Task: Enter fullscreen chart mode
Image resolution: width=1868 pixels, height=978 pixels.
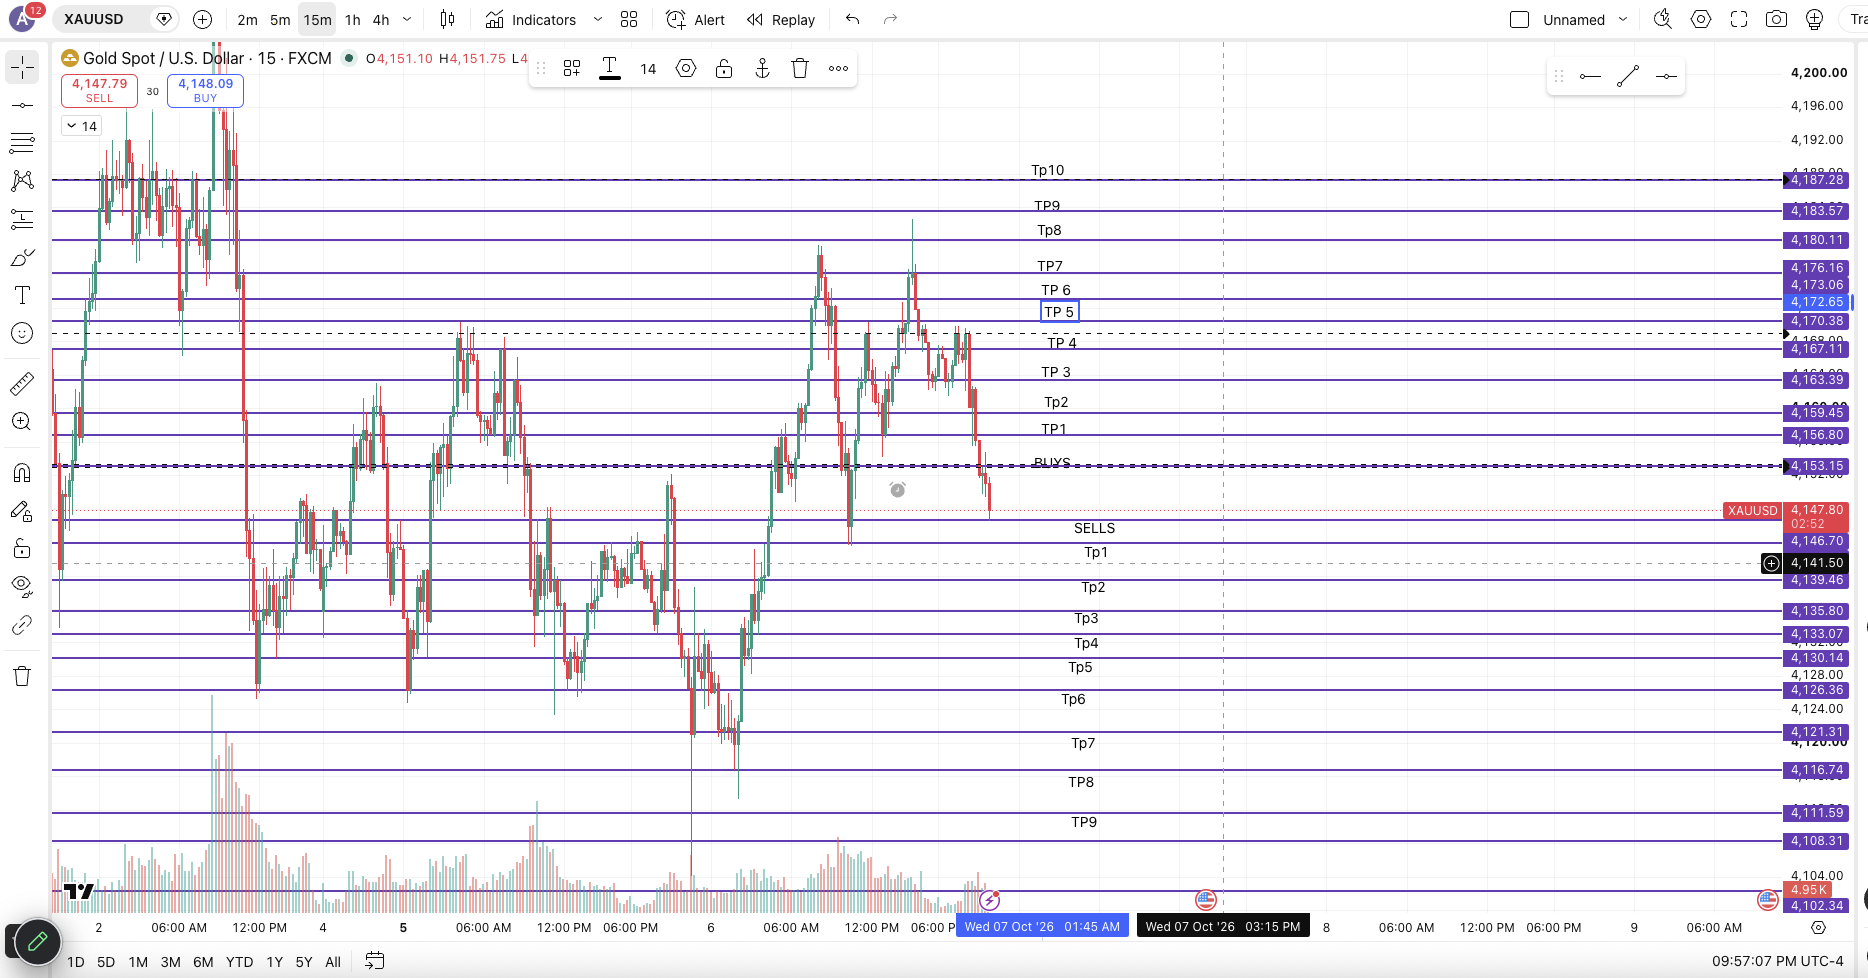Action: click(x=1739, y=19)
